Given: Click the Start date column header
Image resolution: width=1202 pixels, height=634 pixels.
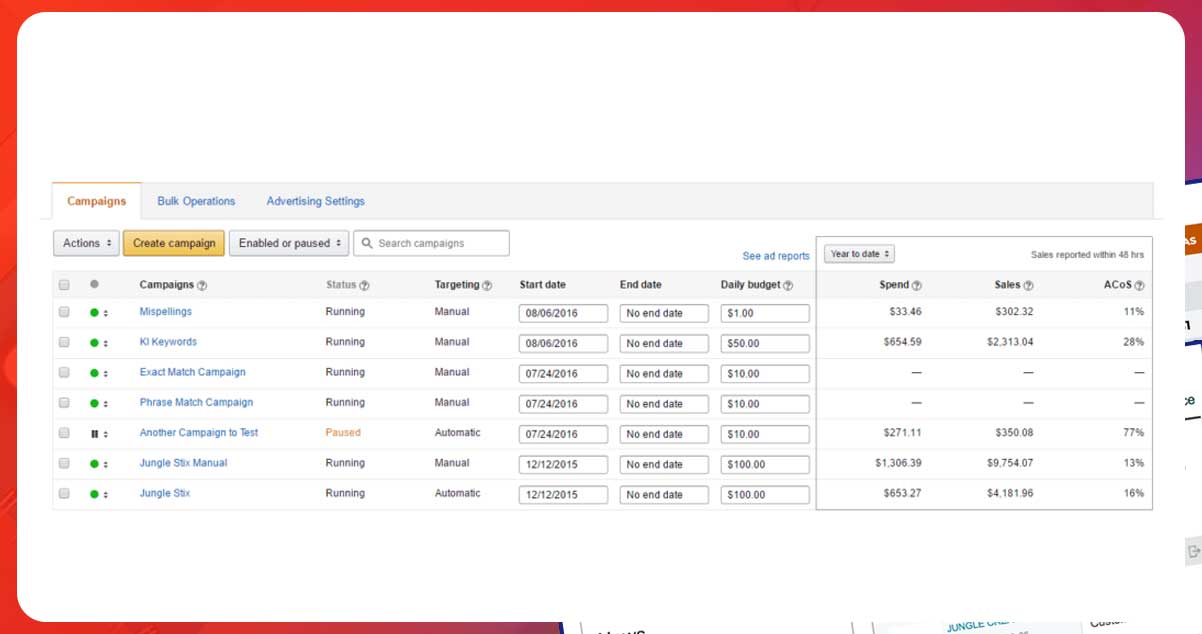Looking at the screenshot, I should (x=542, y=285).
